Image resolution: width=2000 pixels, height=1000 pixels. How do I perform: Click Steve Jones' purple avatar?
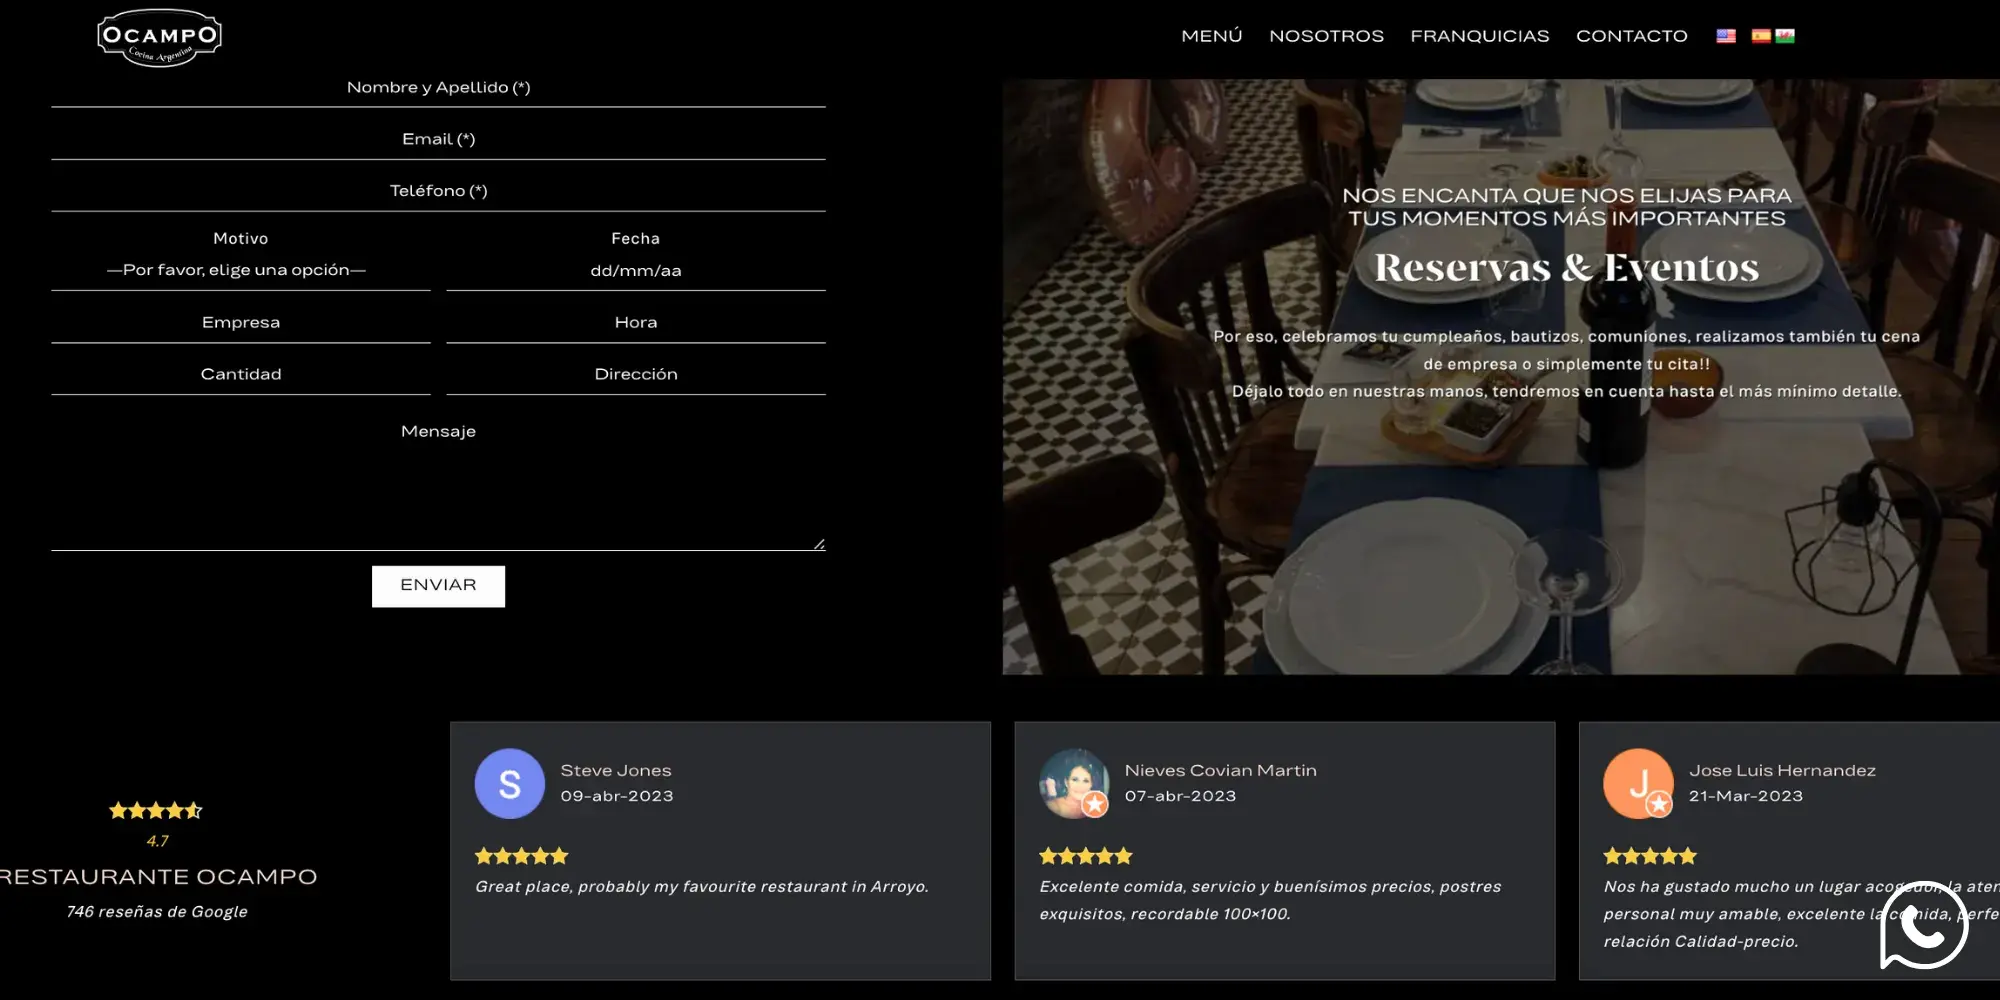(x=509, y=784)
